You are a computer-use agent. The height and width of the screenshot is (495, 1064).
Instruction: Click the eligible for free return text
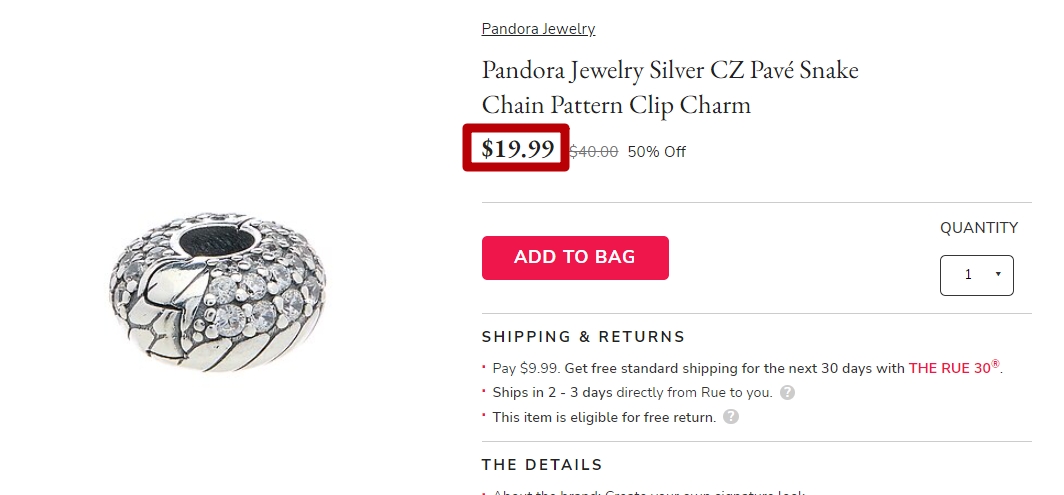605,417
